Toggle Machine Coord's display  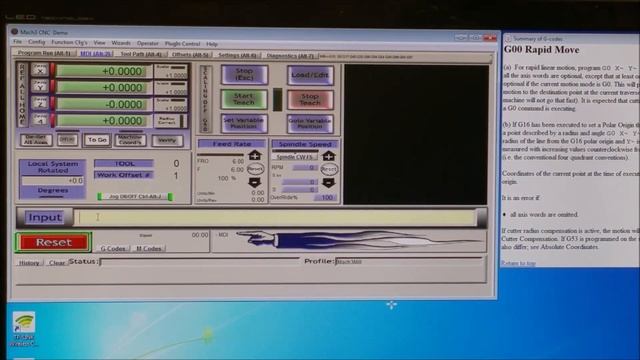click(130, 140)
